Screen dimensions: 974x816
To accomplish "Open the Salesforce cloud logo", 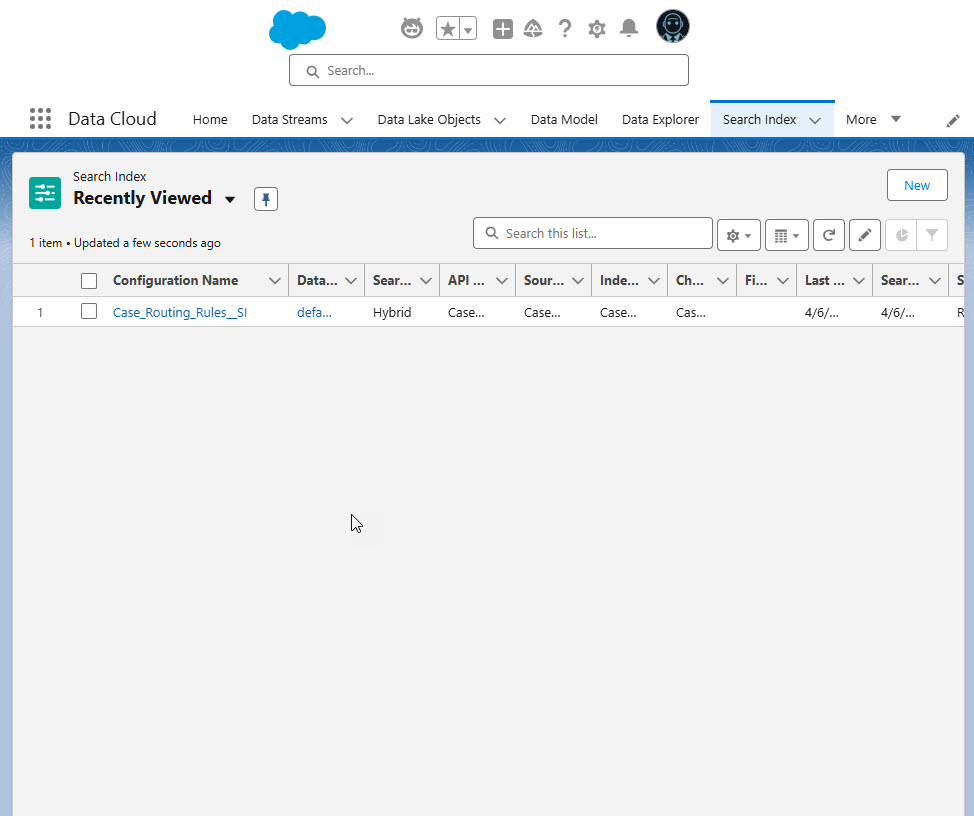I will 297,29.
